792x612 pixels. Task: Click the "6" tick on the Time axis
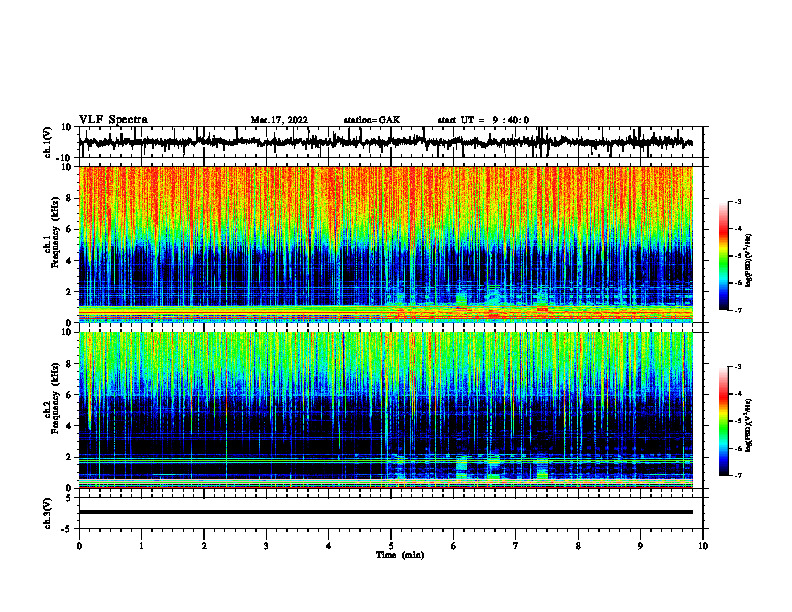(454, 546)
